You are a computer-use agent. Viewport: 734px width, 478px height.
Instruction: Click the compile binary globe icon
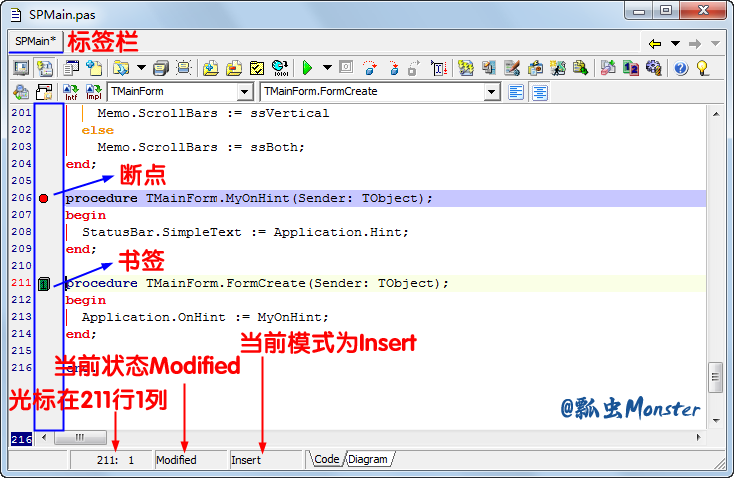pyautogui.click(x=280, y=68)
